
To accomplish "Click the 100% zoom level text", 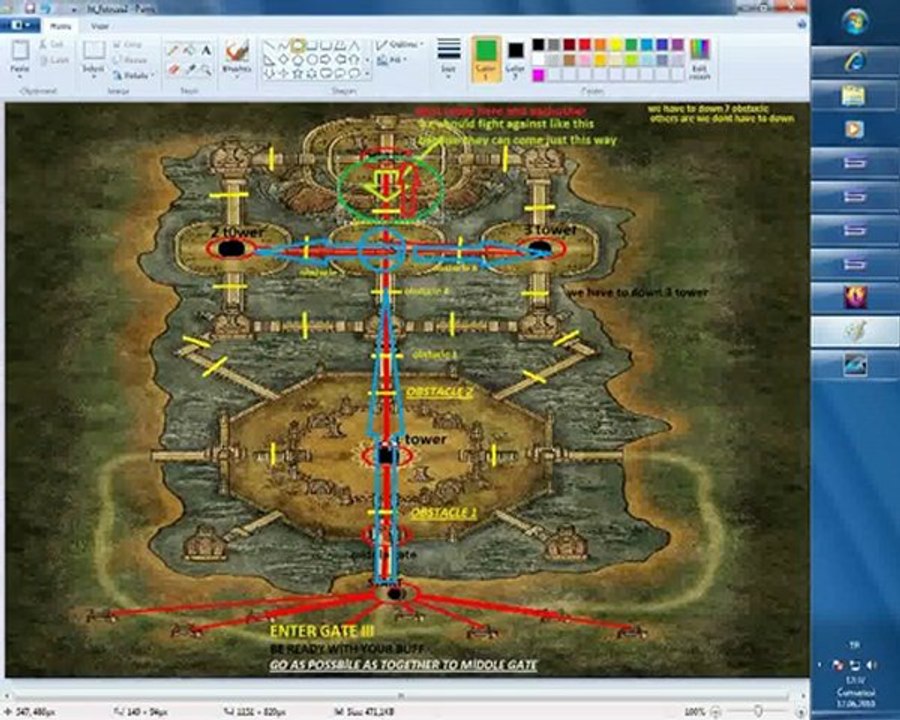I will point(695,712).
